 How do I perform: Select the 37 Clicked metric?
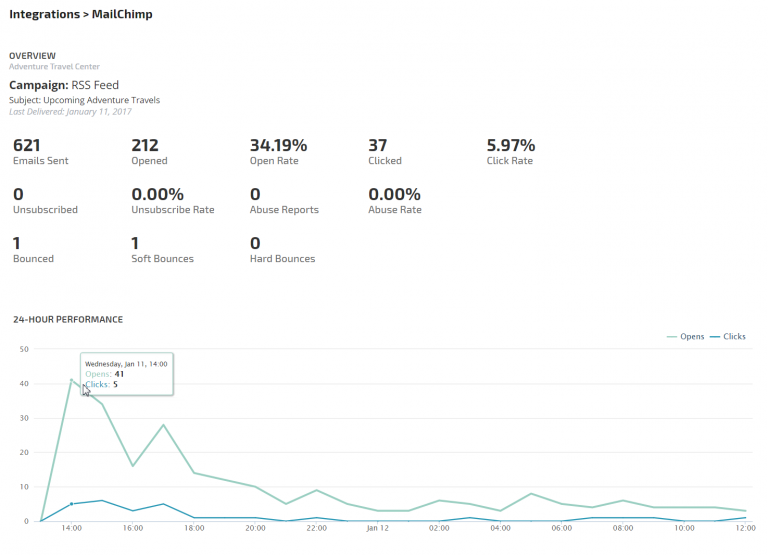(x=385, y=152)
